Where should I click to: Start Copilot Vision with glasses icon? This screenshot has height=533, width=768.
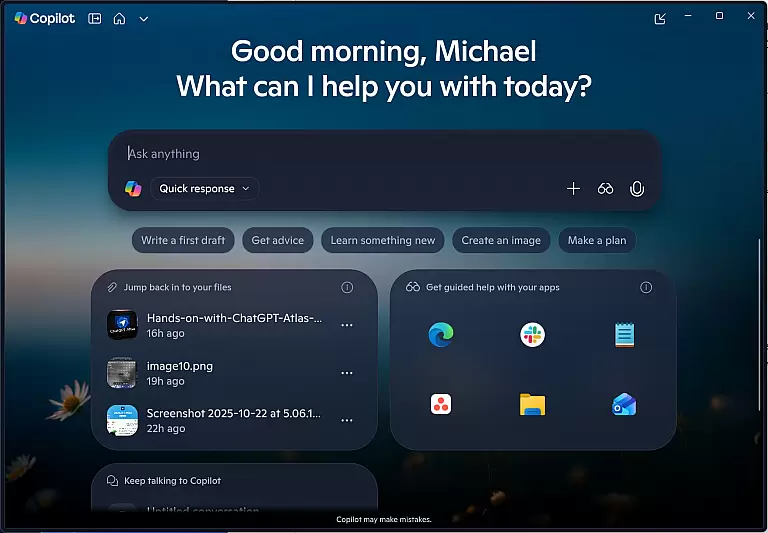[605, 188]
